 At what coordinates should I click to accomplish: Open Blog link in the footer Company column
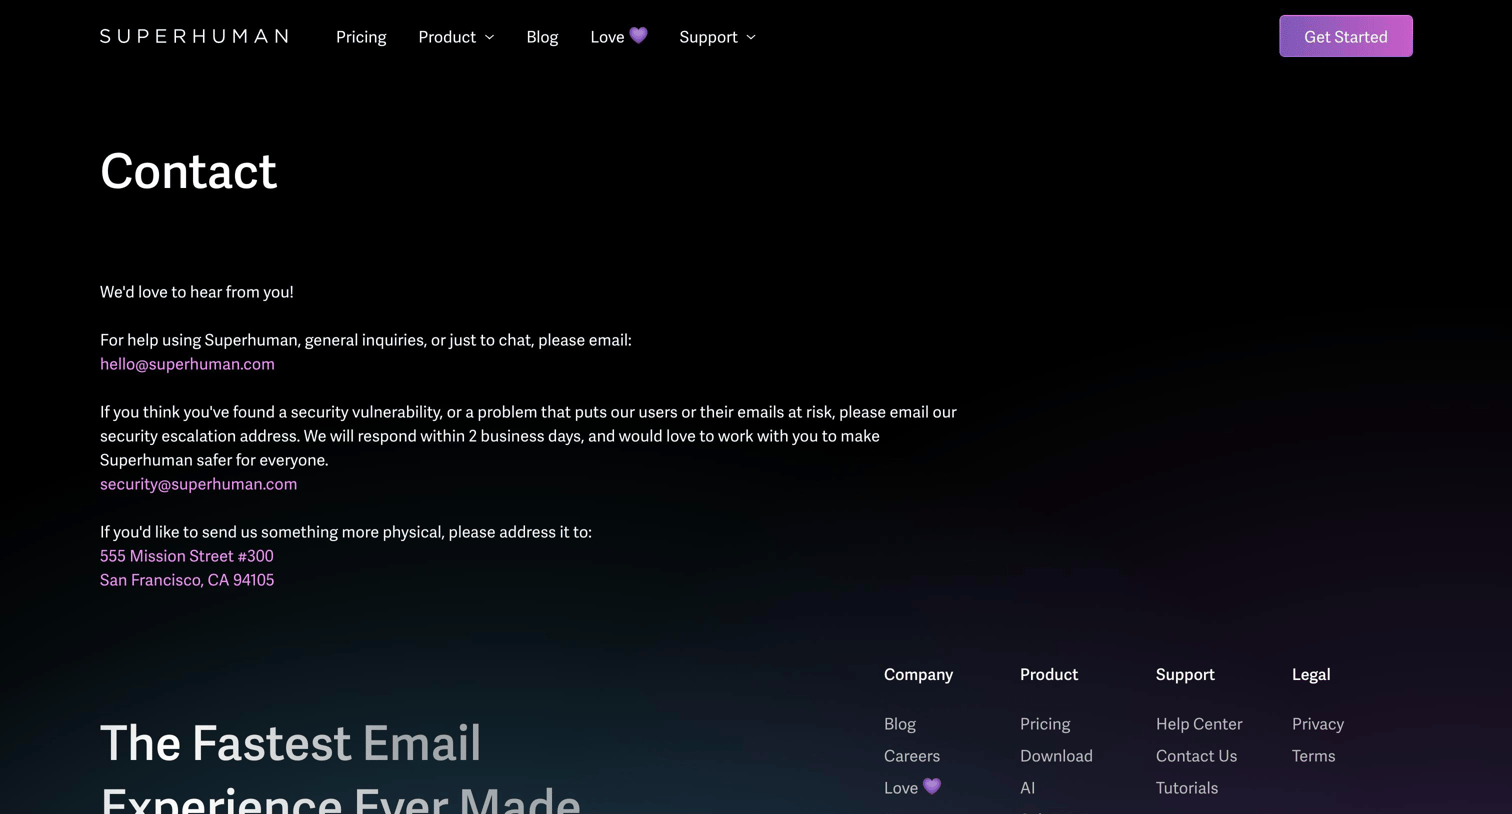(x=900, y=724)
